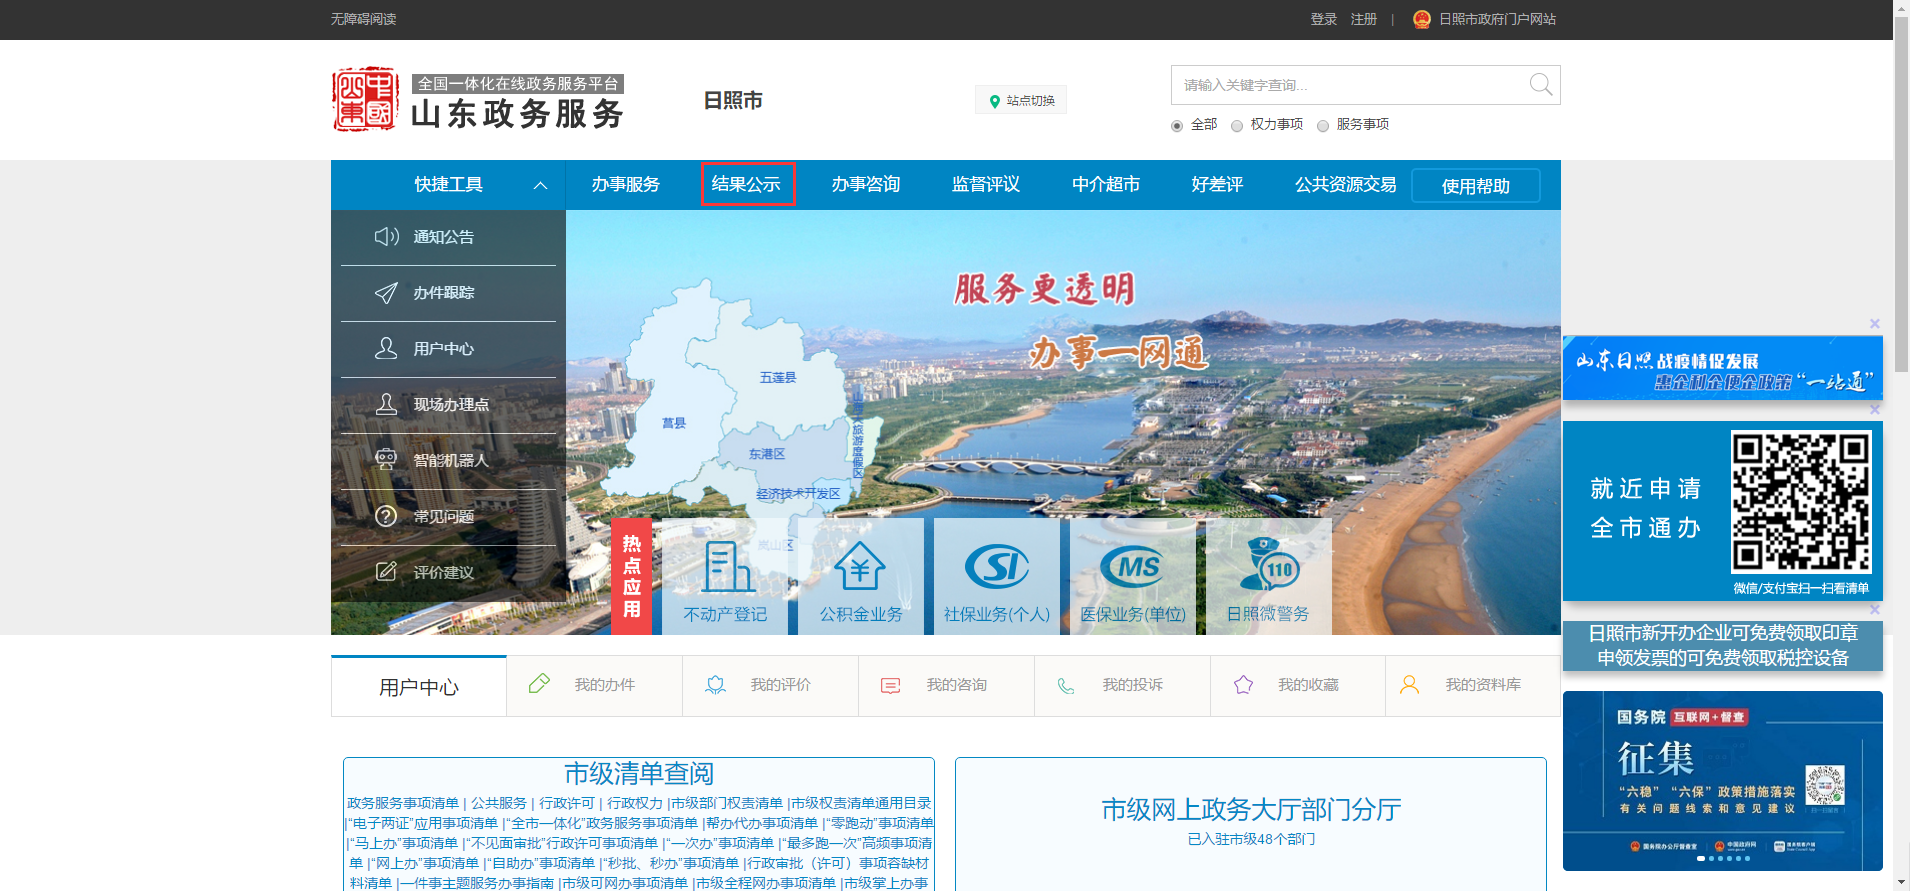
Task: Select the 全部 radio button
Action: [1177, 126]
